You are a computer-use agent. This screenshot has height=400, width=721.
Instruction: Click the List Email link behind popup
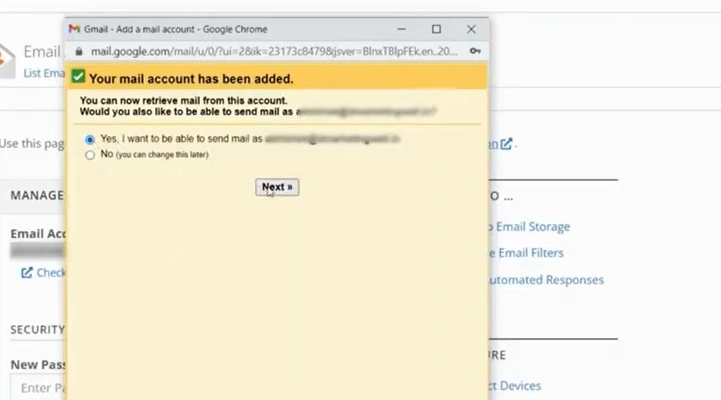click(x=44, y=73)
